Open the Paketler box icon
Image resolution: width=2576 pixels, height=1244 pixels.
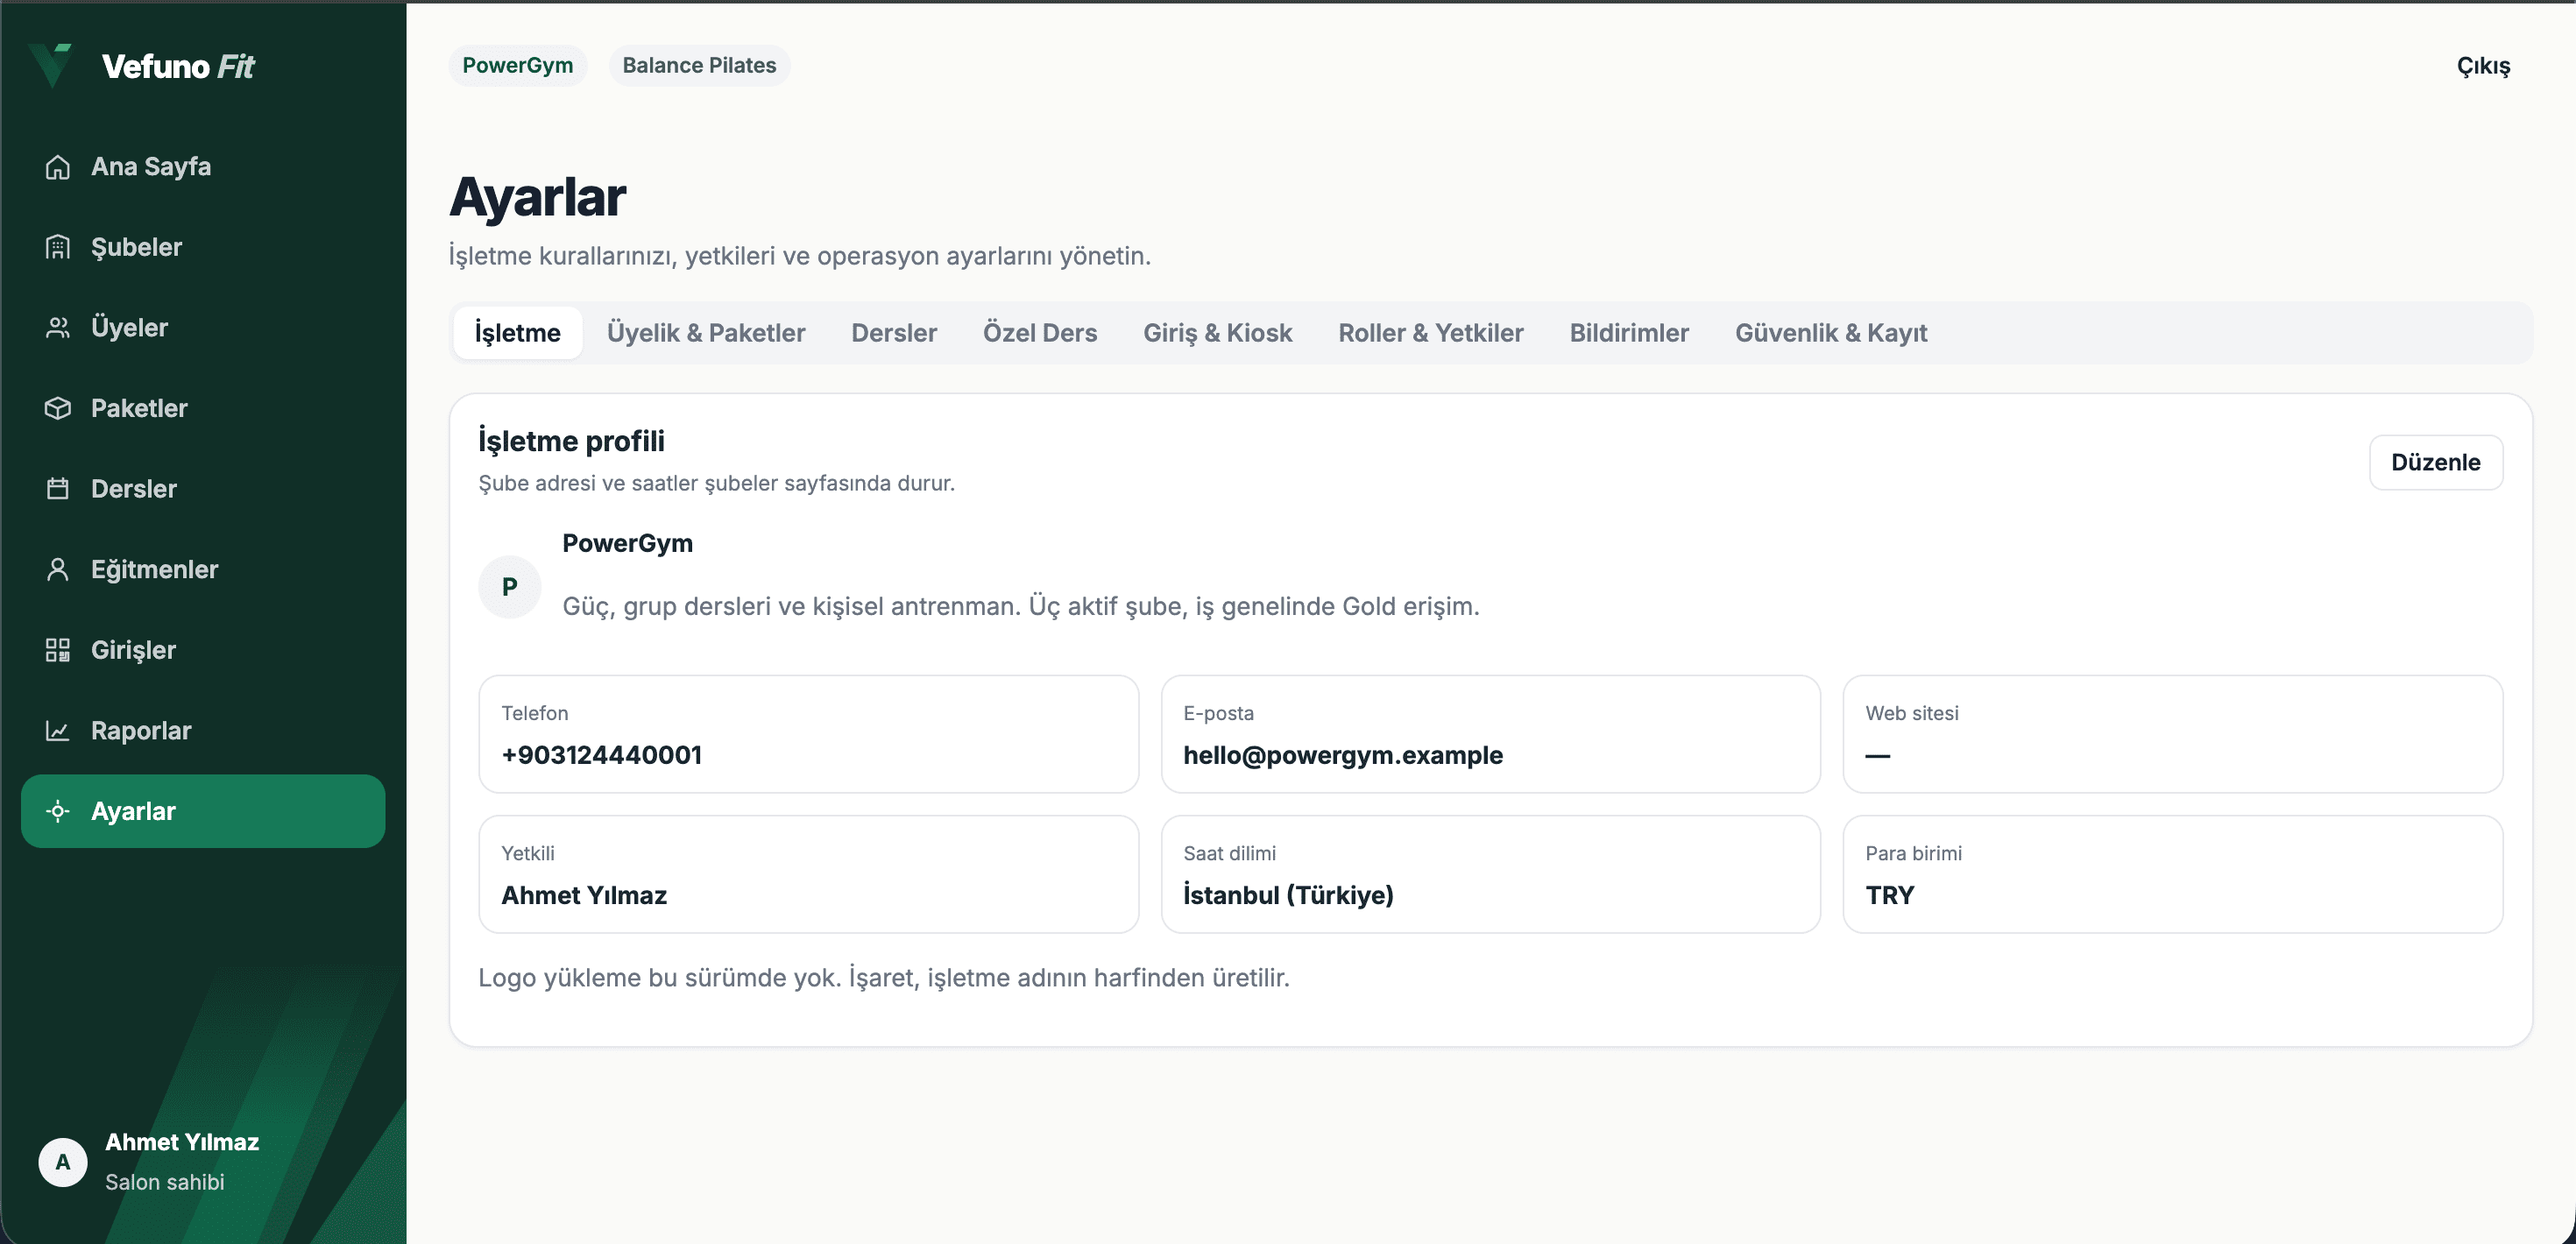point(58,408)
